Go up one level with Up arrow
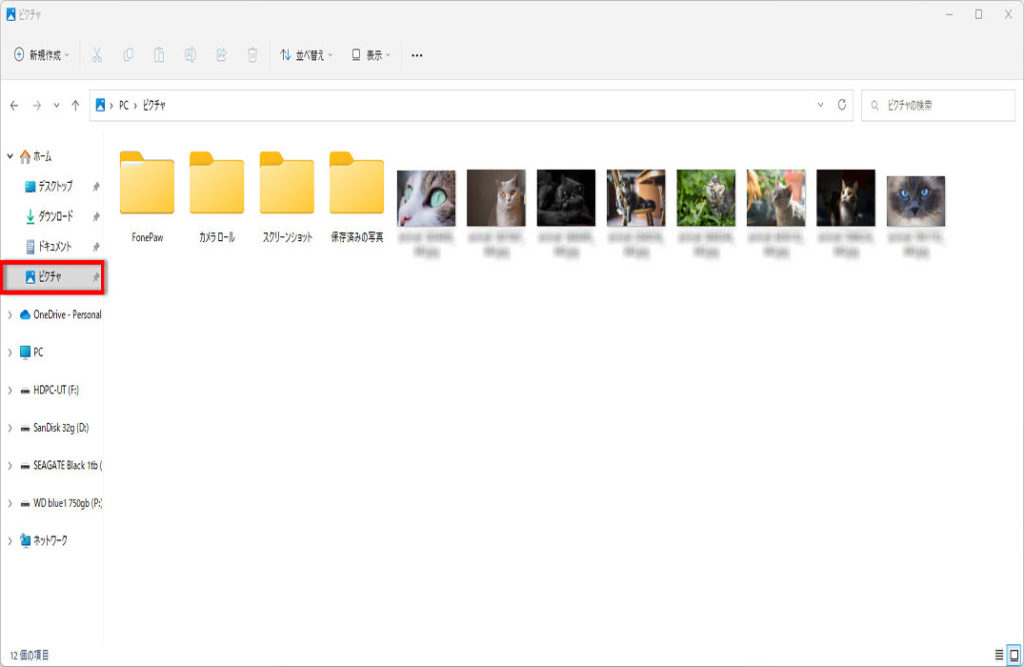Viewport: 1024px width, 667px height. pos(75,105)
